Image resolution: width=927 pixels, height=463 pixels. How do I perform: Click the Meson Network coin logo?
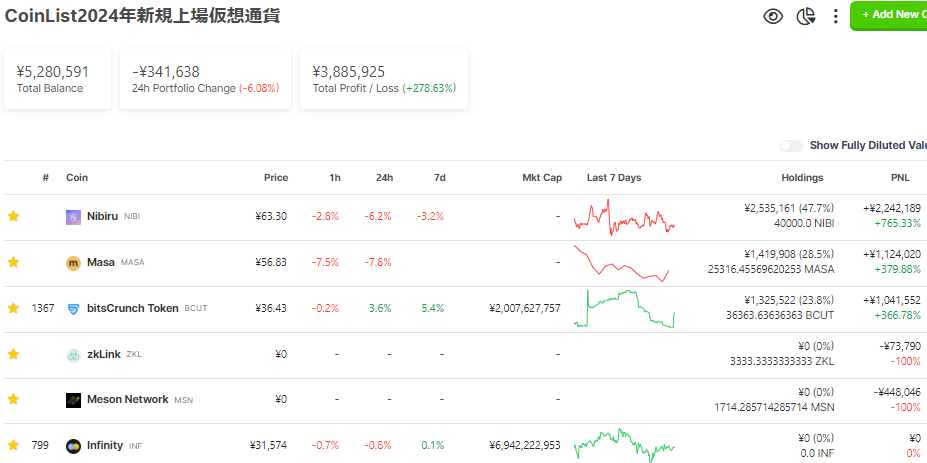tap(73, 400)
